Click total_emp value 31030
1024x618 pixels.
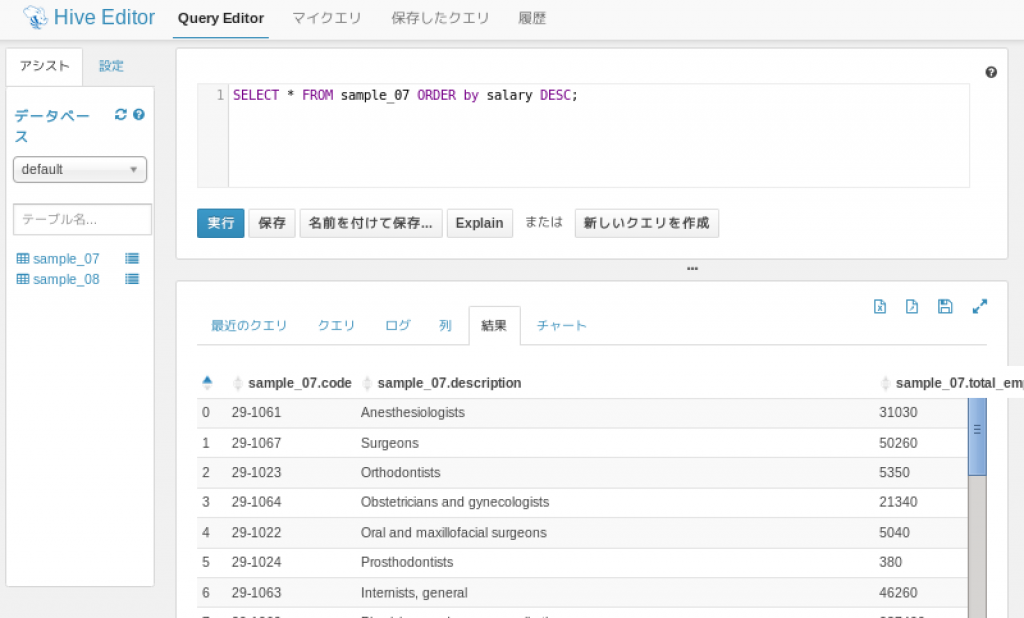coord(898,413)
